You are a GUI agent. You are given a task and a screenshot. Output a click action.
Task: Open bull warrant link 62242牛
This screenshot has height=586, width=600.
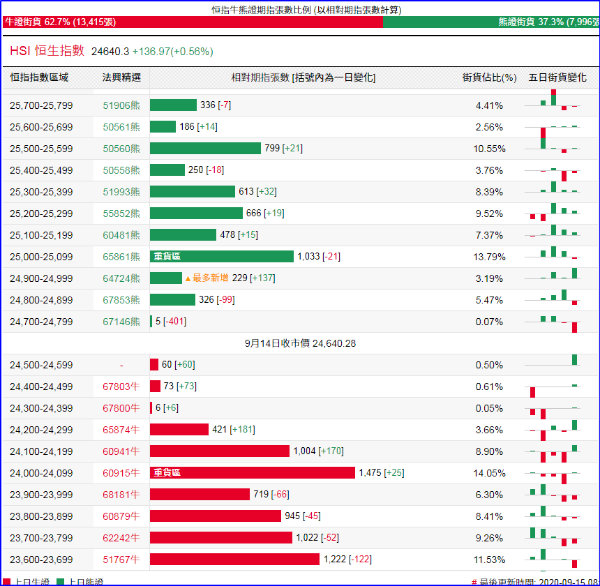tap(121, 538)
